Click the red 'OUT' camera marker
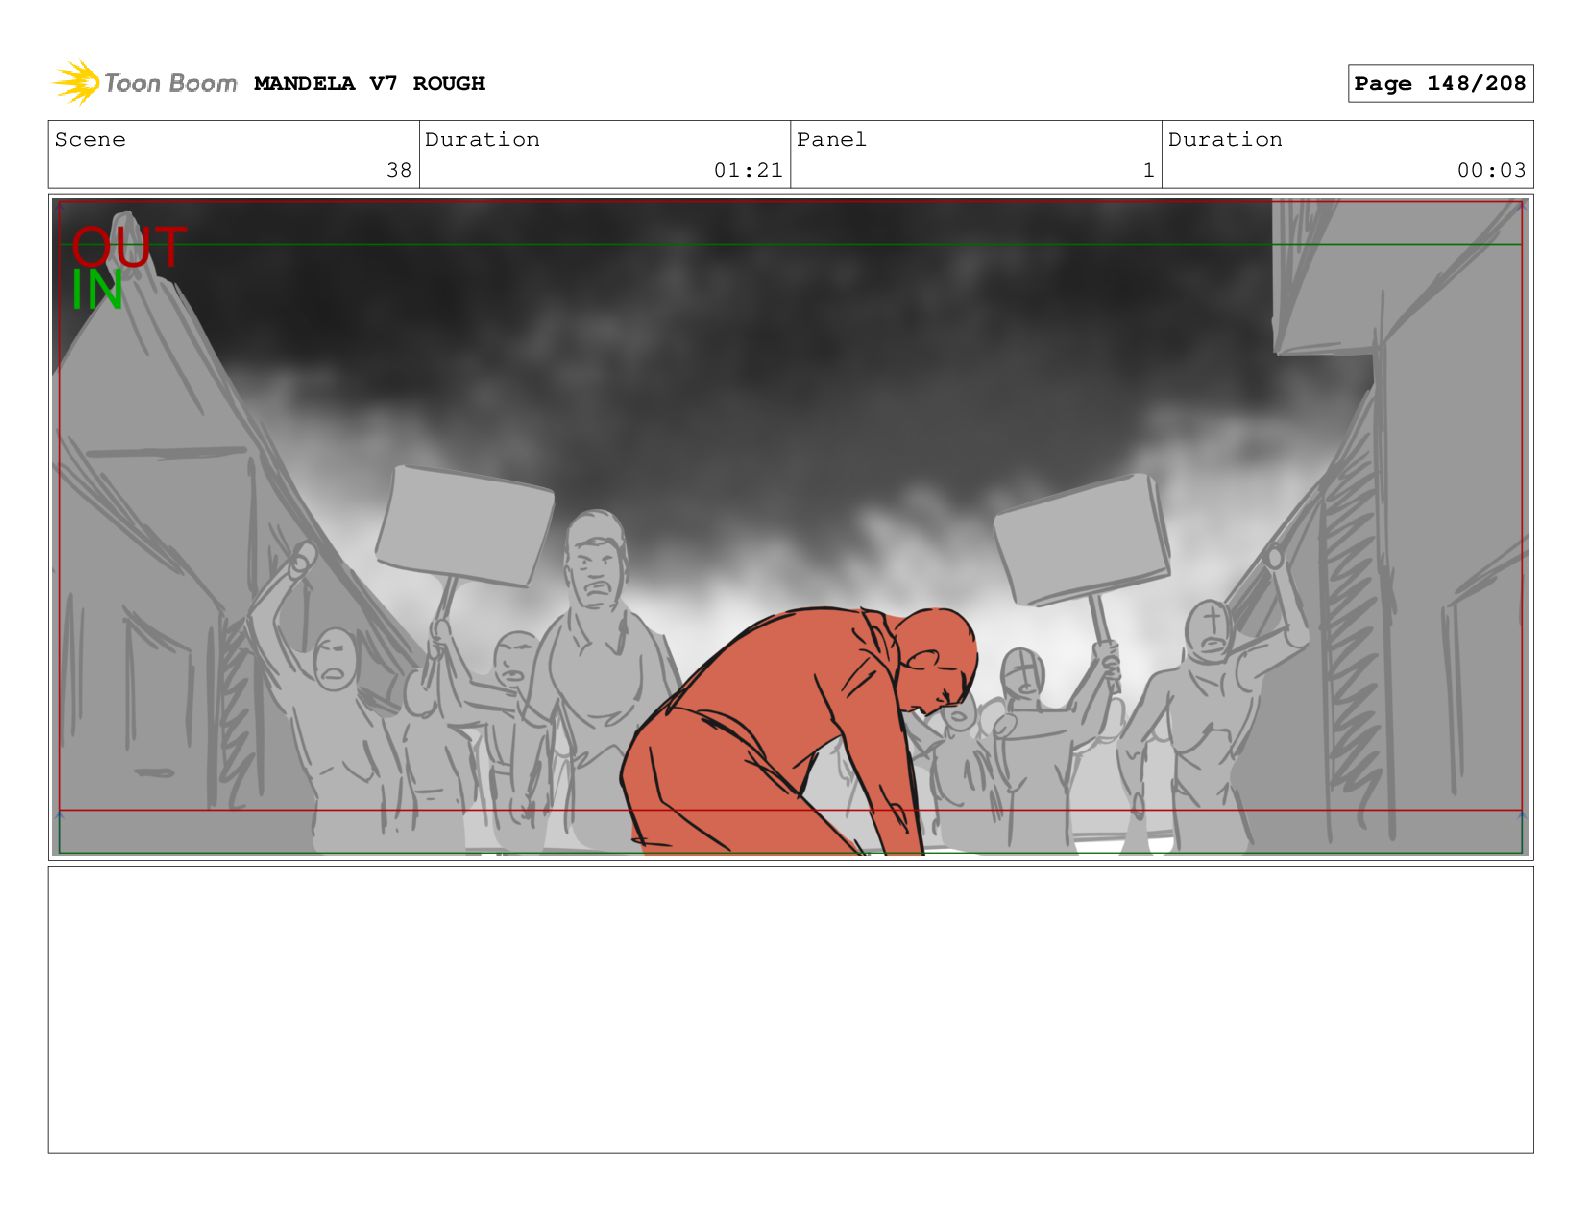1582x1225 pixels. click(x=129, y=248)
